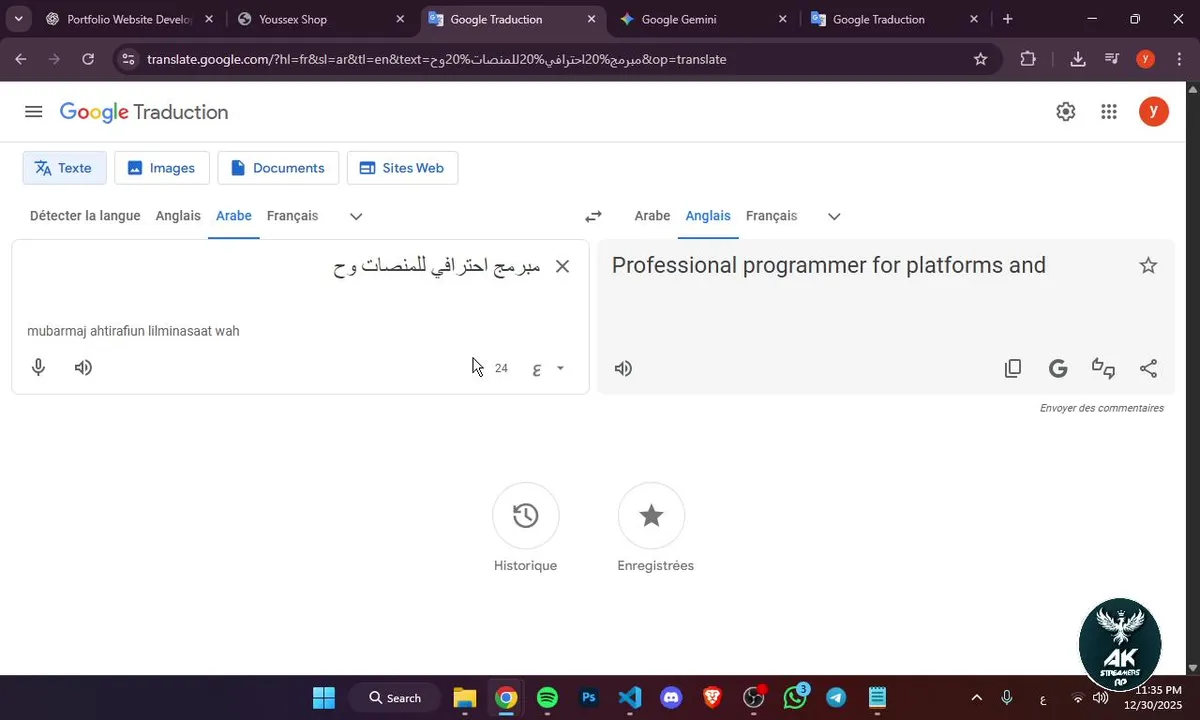This screenshot has width=1200, height=720.
Task: Show hidden system tray icons
Action: tap(976, 697)
